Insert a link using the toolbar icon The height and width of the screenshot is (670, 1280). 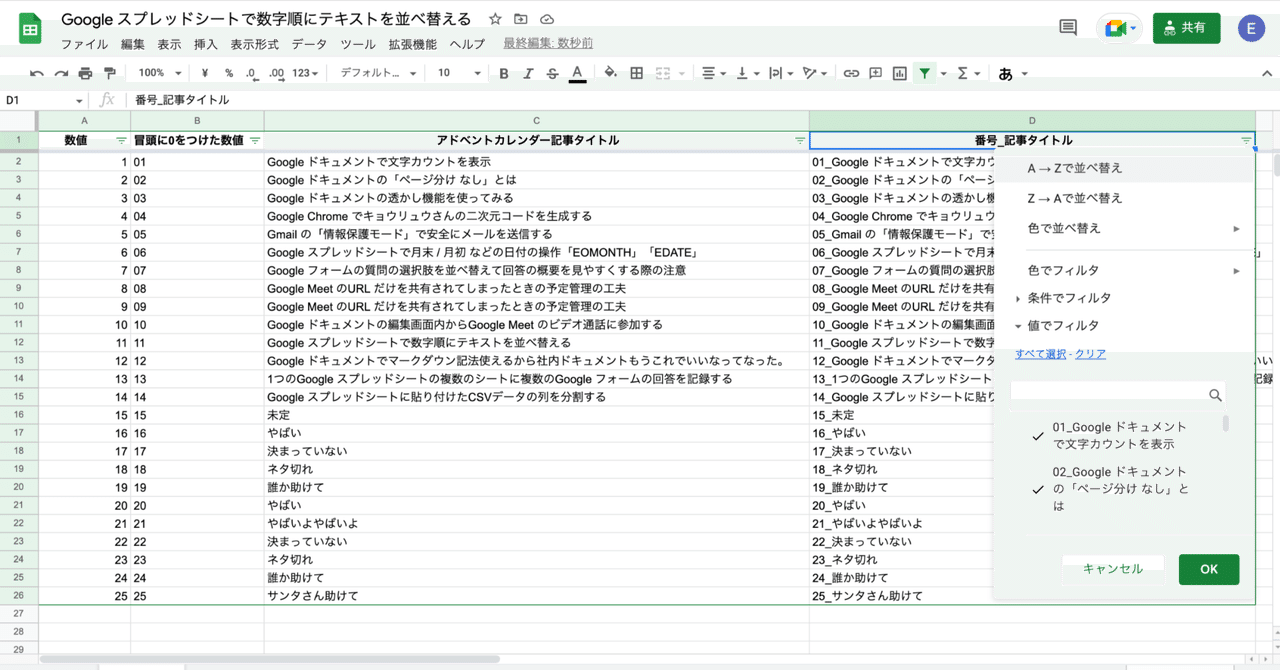(849, 73)
